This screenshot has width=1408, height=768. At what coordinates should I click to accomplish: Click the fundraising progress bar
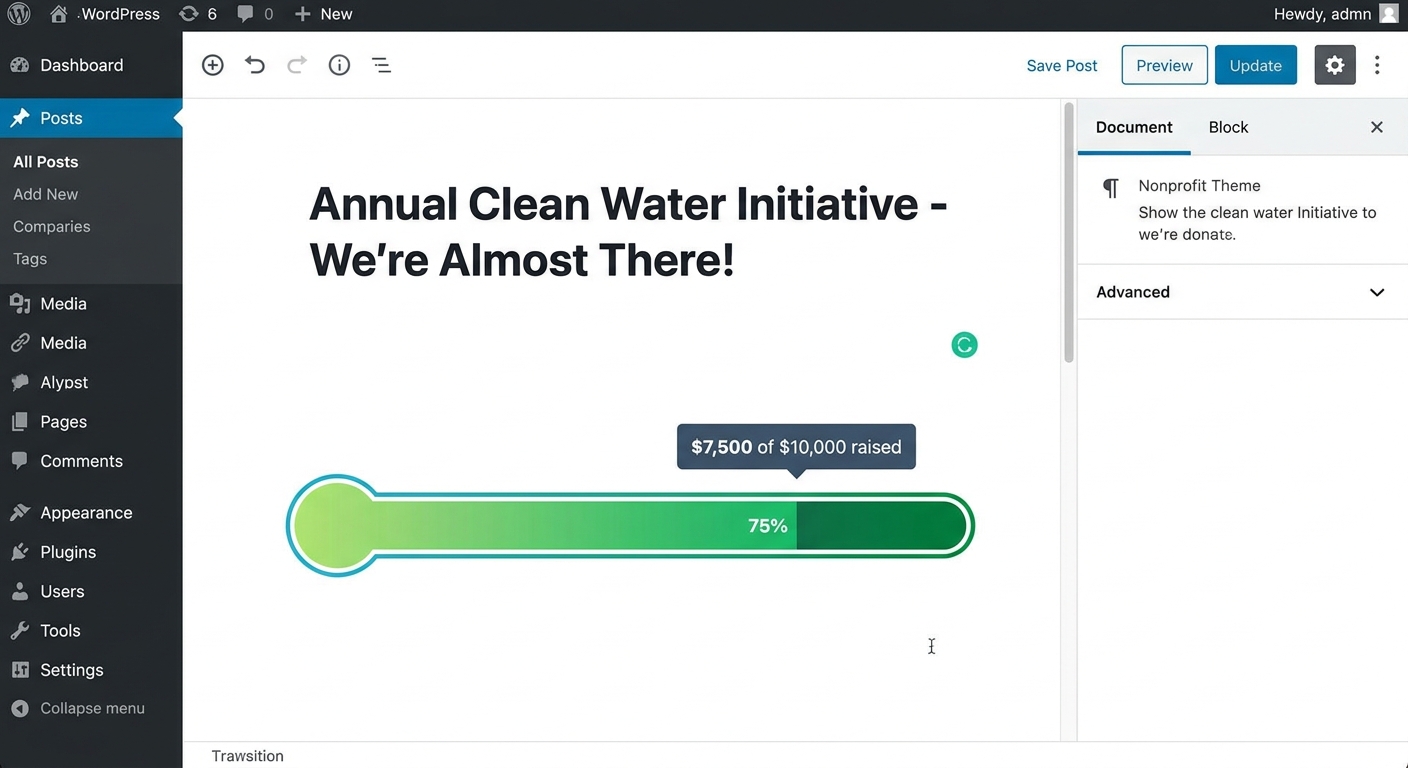(x=630, y=525)
